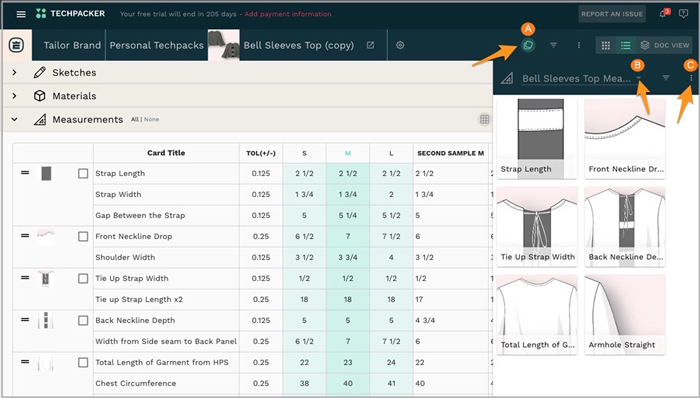This screenshot has height=398, width=700.
Task: Select the Tie up Strap Length x2 title
Action: point(139,299)
